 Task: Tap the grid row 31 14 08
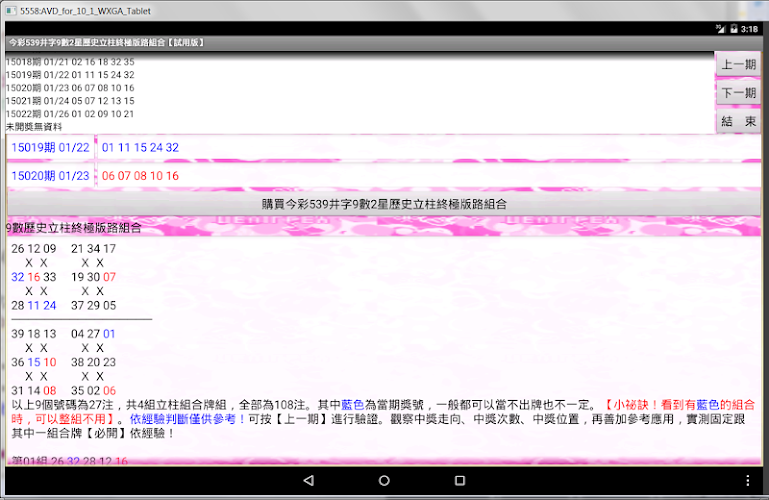click(x=34, y=391)
